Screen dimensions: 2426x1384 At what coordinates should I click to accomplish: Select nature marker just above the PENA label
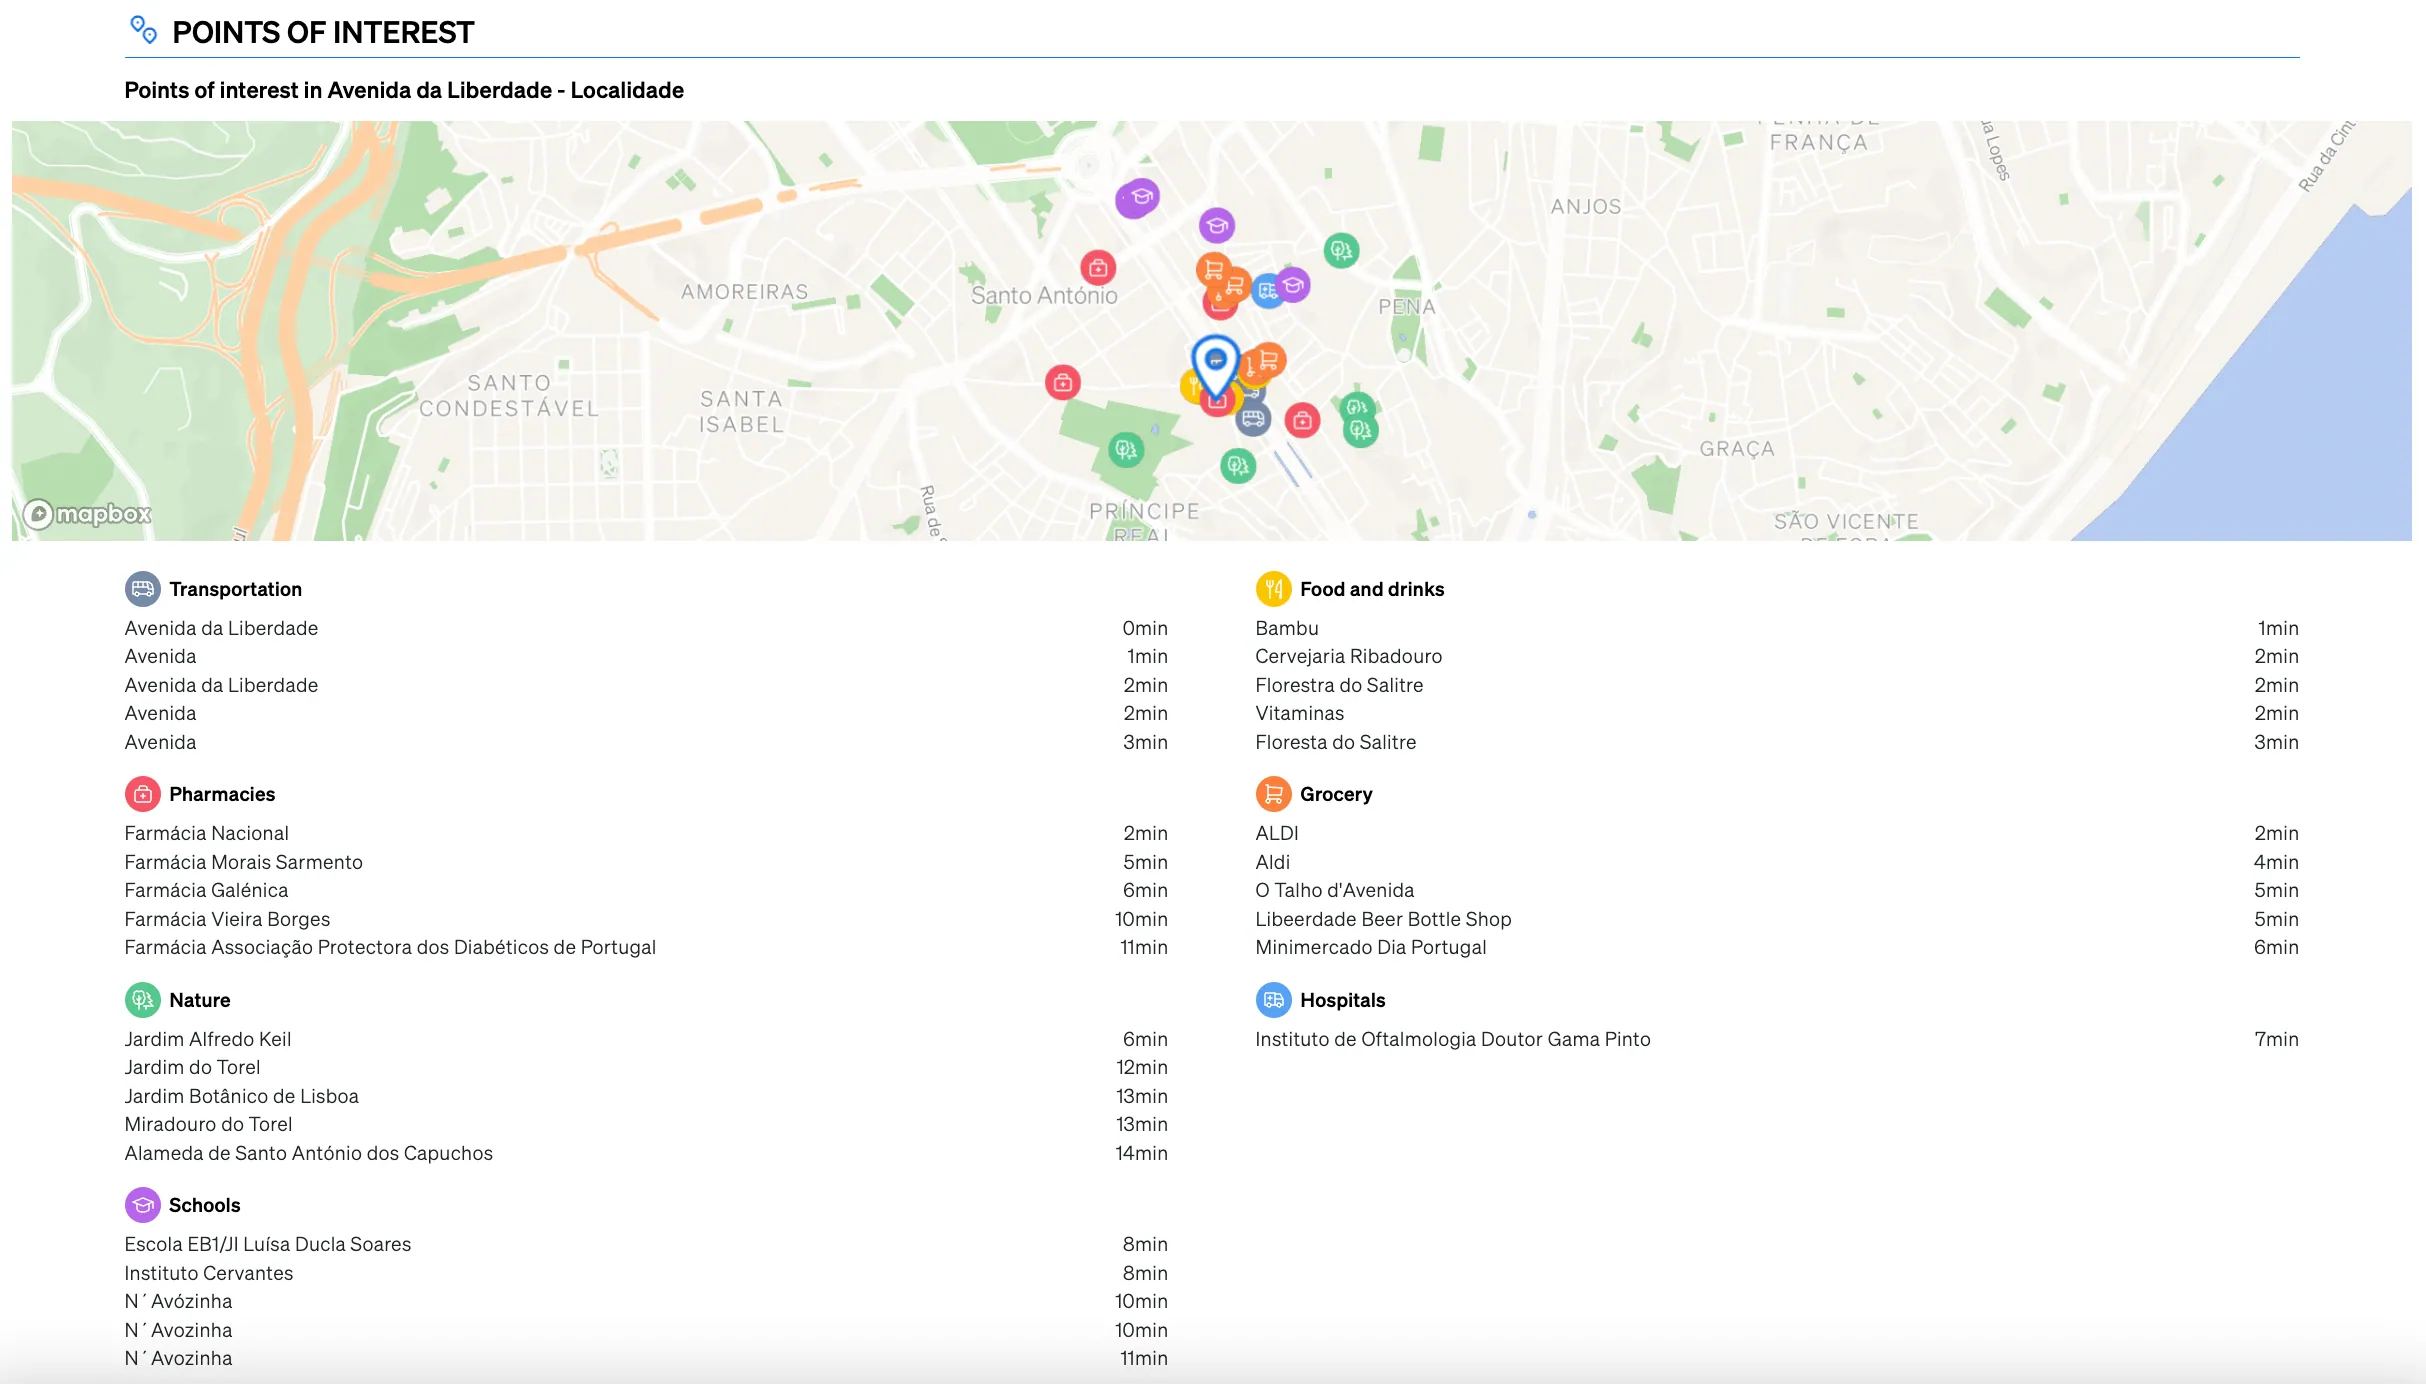(1341, 250)
